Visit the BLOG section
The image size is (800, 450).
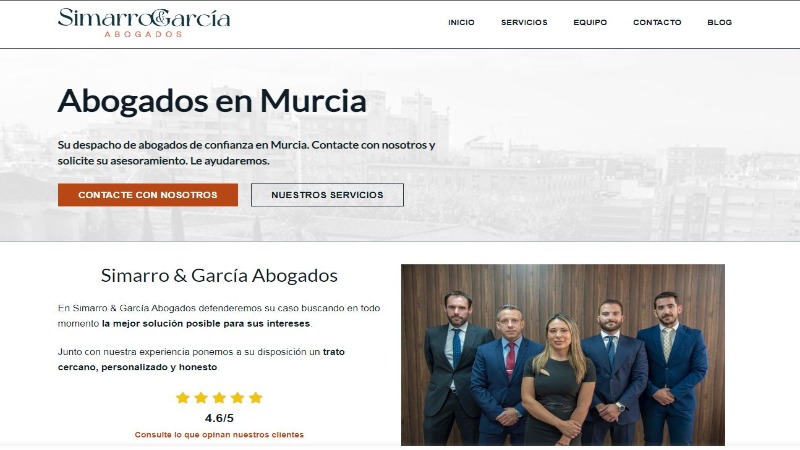coord(719,22)
